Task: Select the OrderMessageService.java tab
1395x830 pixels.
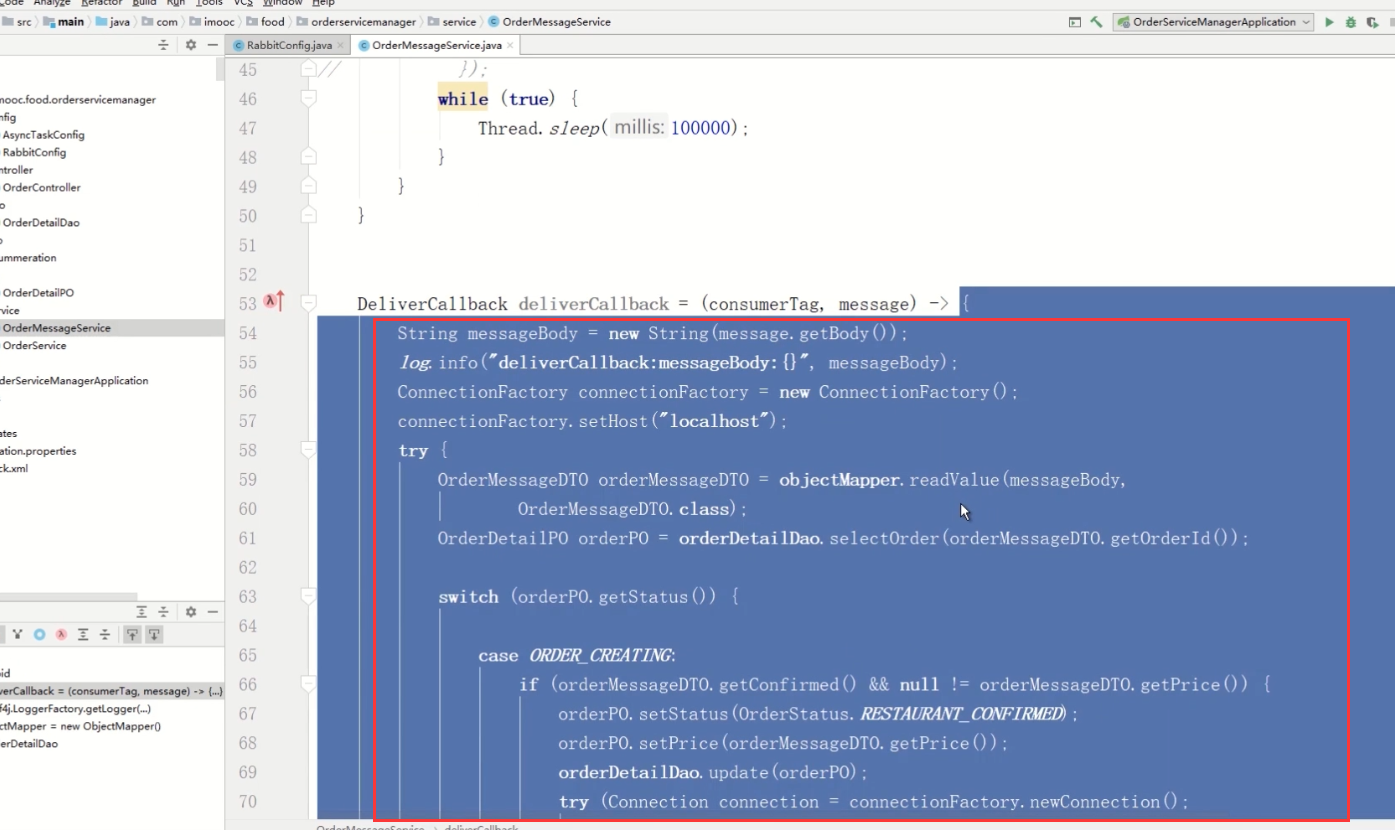Action: tap(436, 45)
